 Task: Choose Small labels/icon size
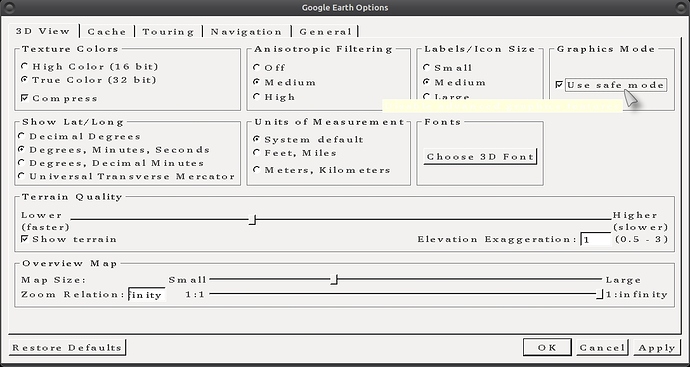(448, 68)
